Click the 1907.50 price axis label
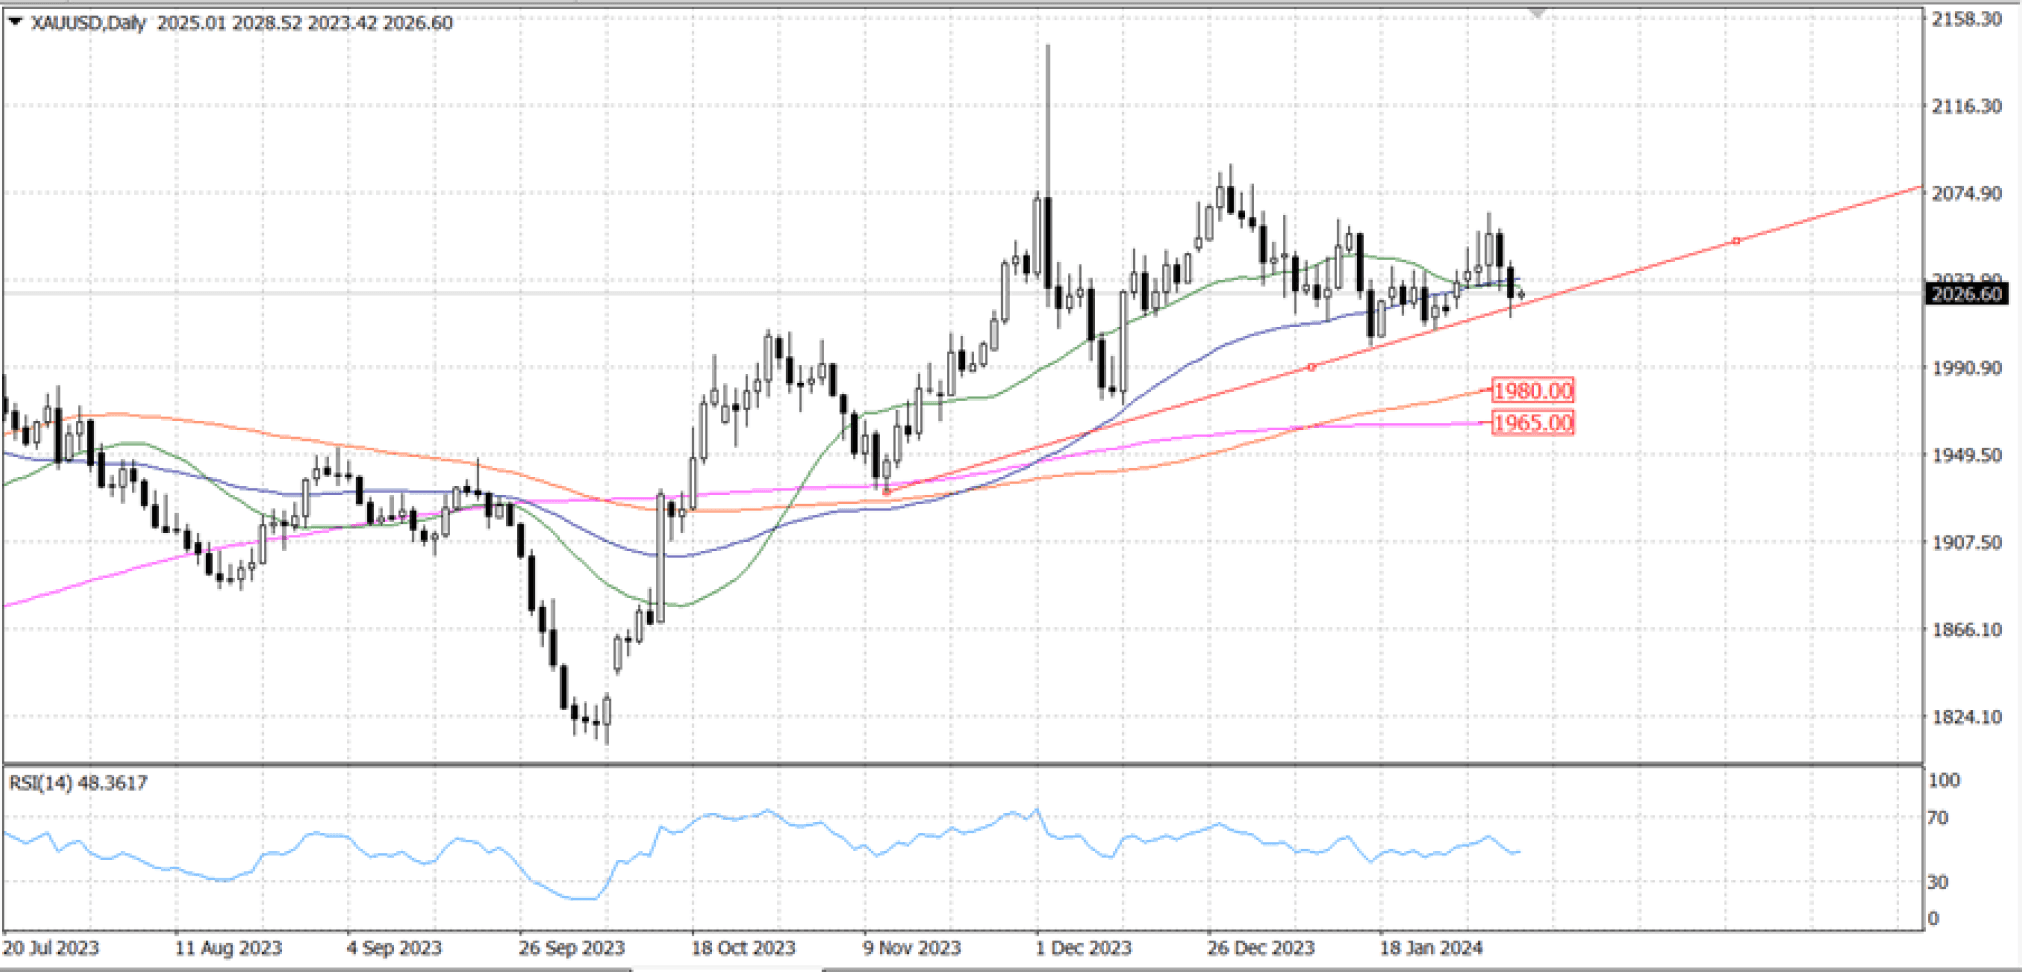Screen dimensions: 2022x972 [1966, 542]
